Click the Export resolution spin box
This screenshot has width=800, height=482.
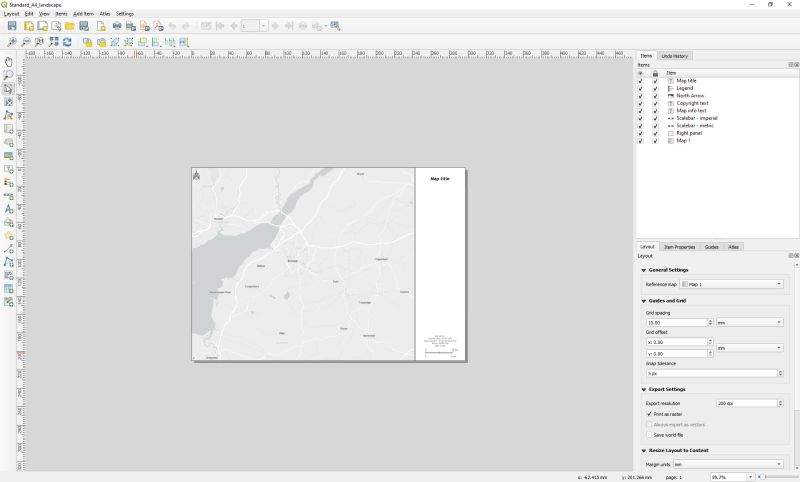coord(749,403)
